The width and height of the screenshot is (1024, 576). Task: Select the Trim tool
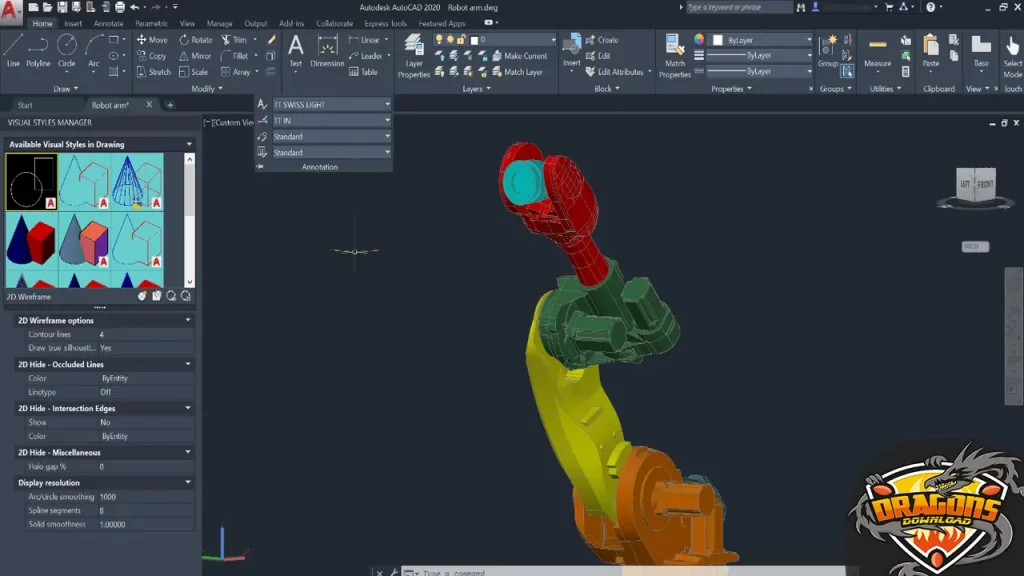tap(233, 40)
